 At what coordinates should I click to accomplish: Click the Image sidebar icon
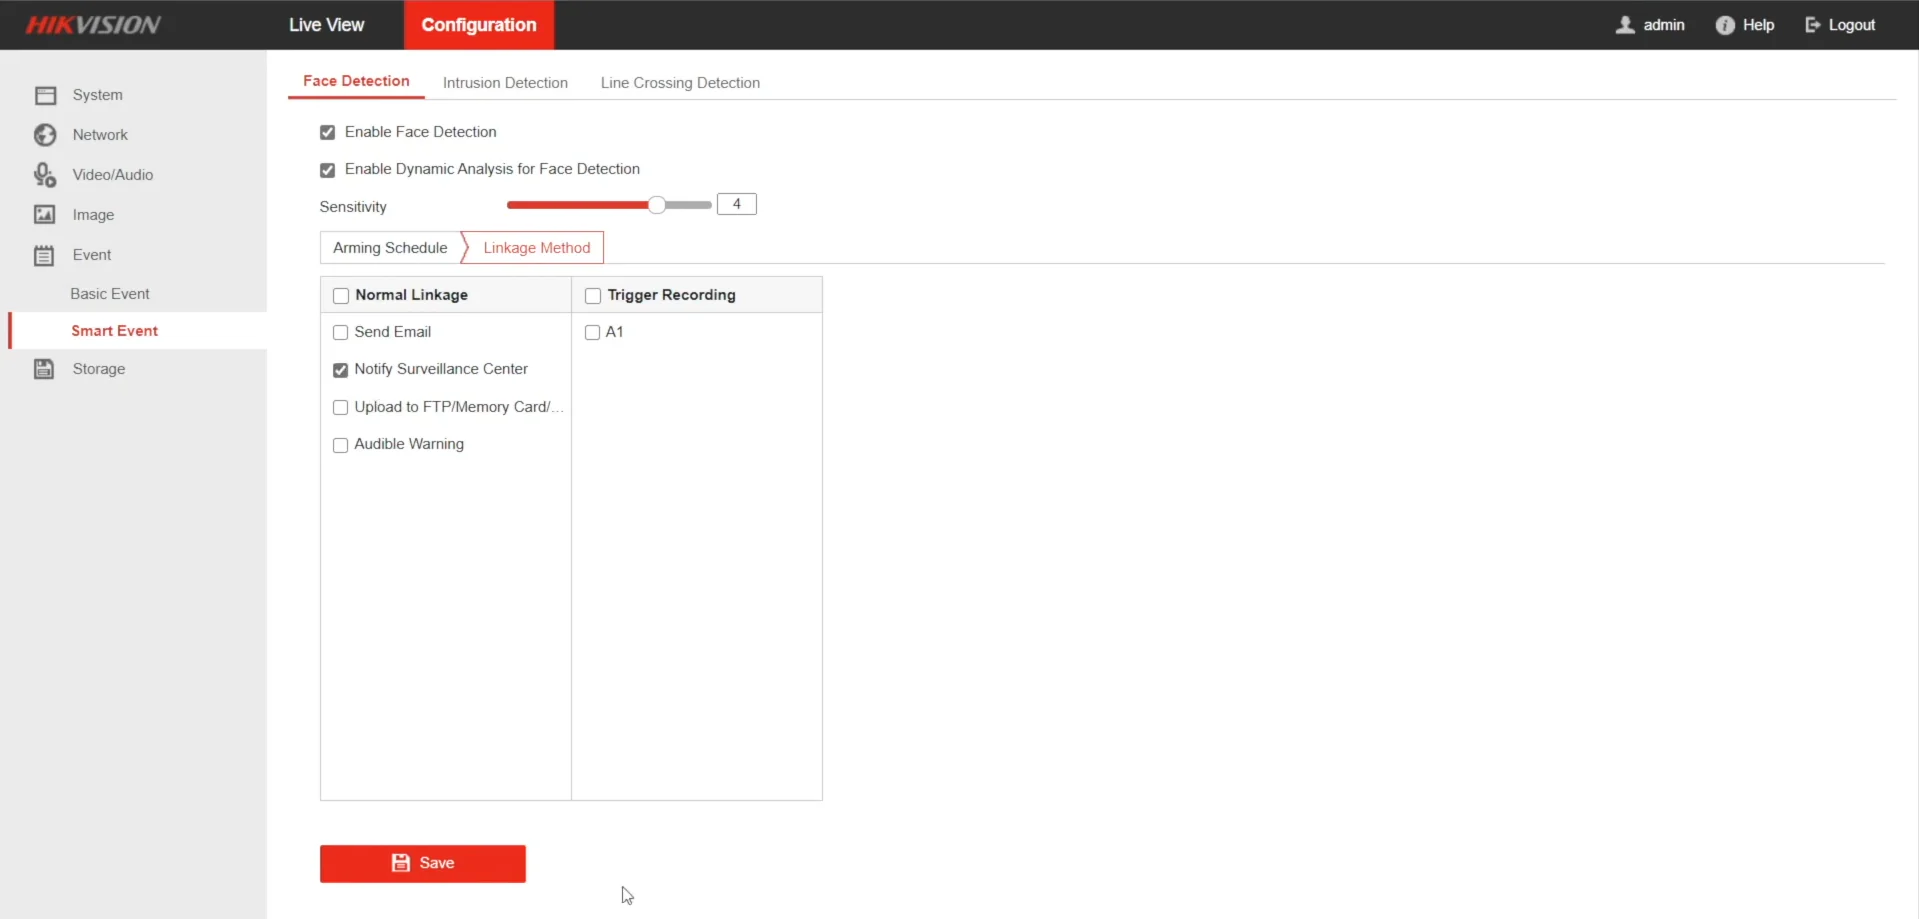pos(45,215)
